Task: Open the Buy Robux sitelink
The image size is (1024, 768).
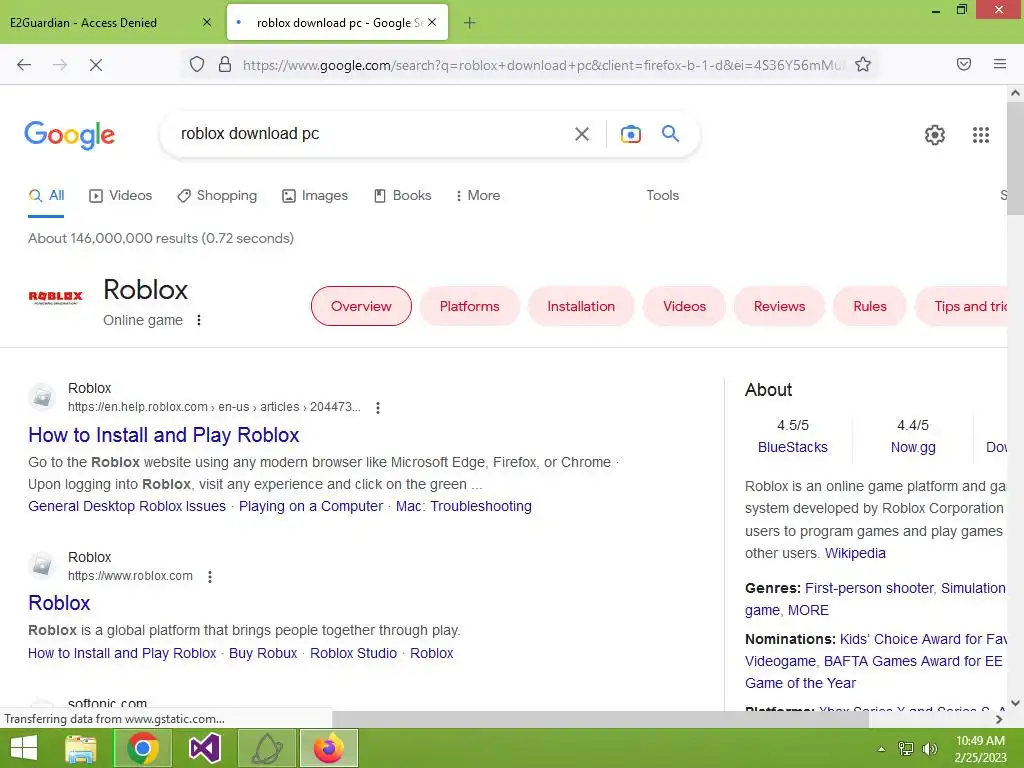Action: click(263, 653)
